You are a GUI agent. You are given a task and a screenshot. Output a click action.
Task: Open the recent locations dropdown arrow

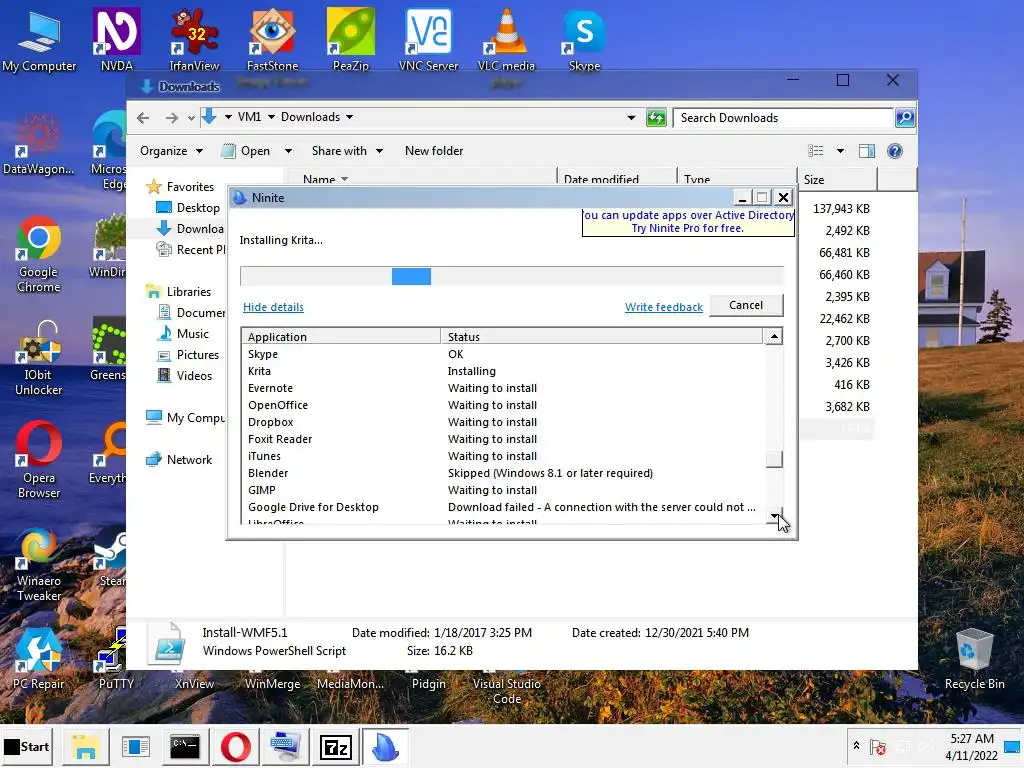[x=191, y=118]
